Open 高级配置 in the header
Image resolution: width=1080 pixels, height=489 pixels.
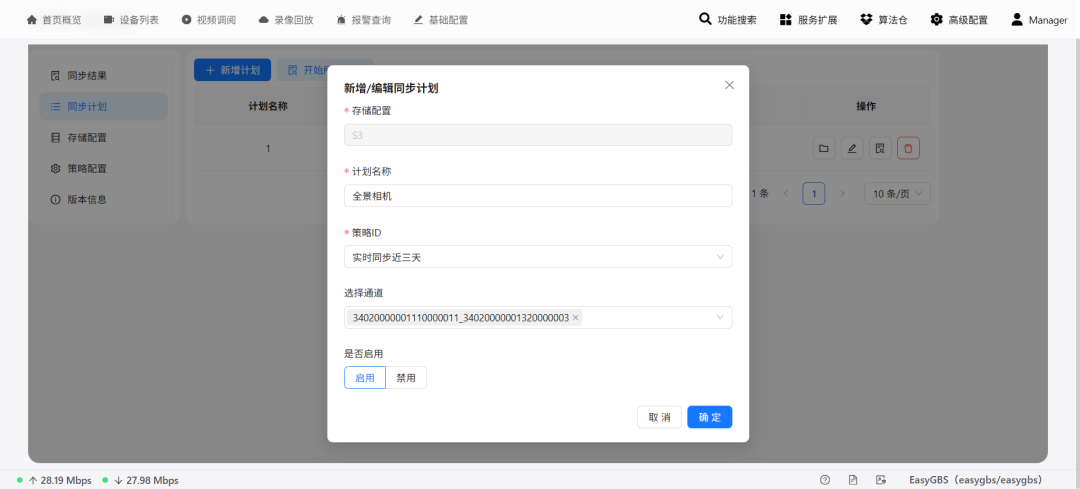(968, 20)
